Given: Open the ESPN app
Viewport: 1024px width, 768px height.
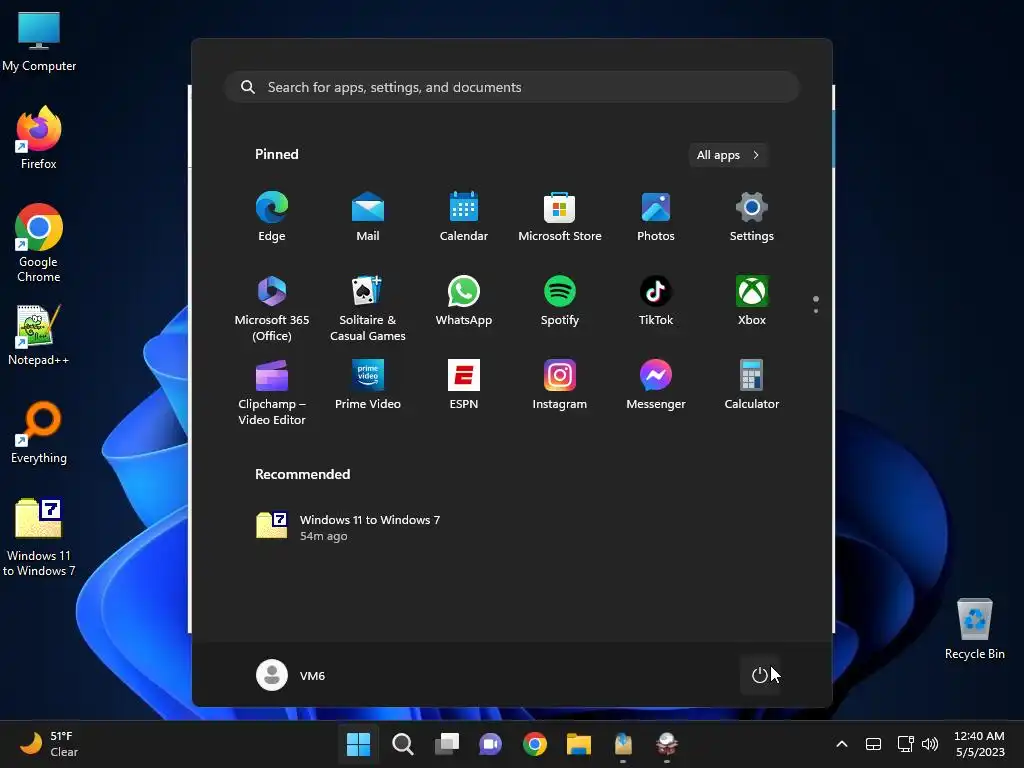Looking at the screenshot, I should pos(464,385).
